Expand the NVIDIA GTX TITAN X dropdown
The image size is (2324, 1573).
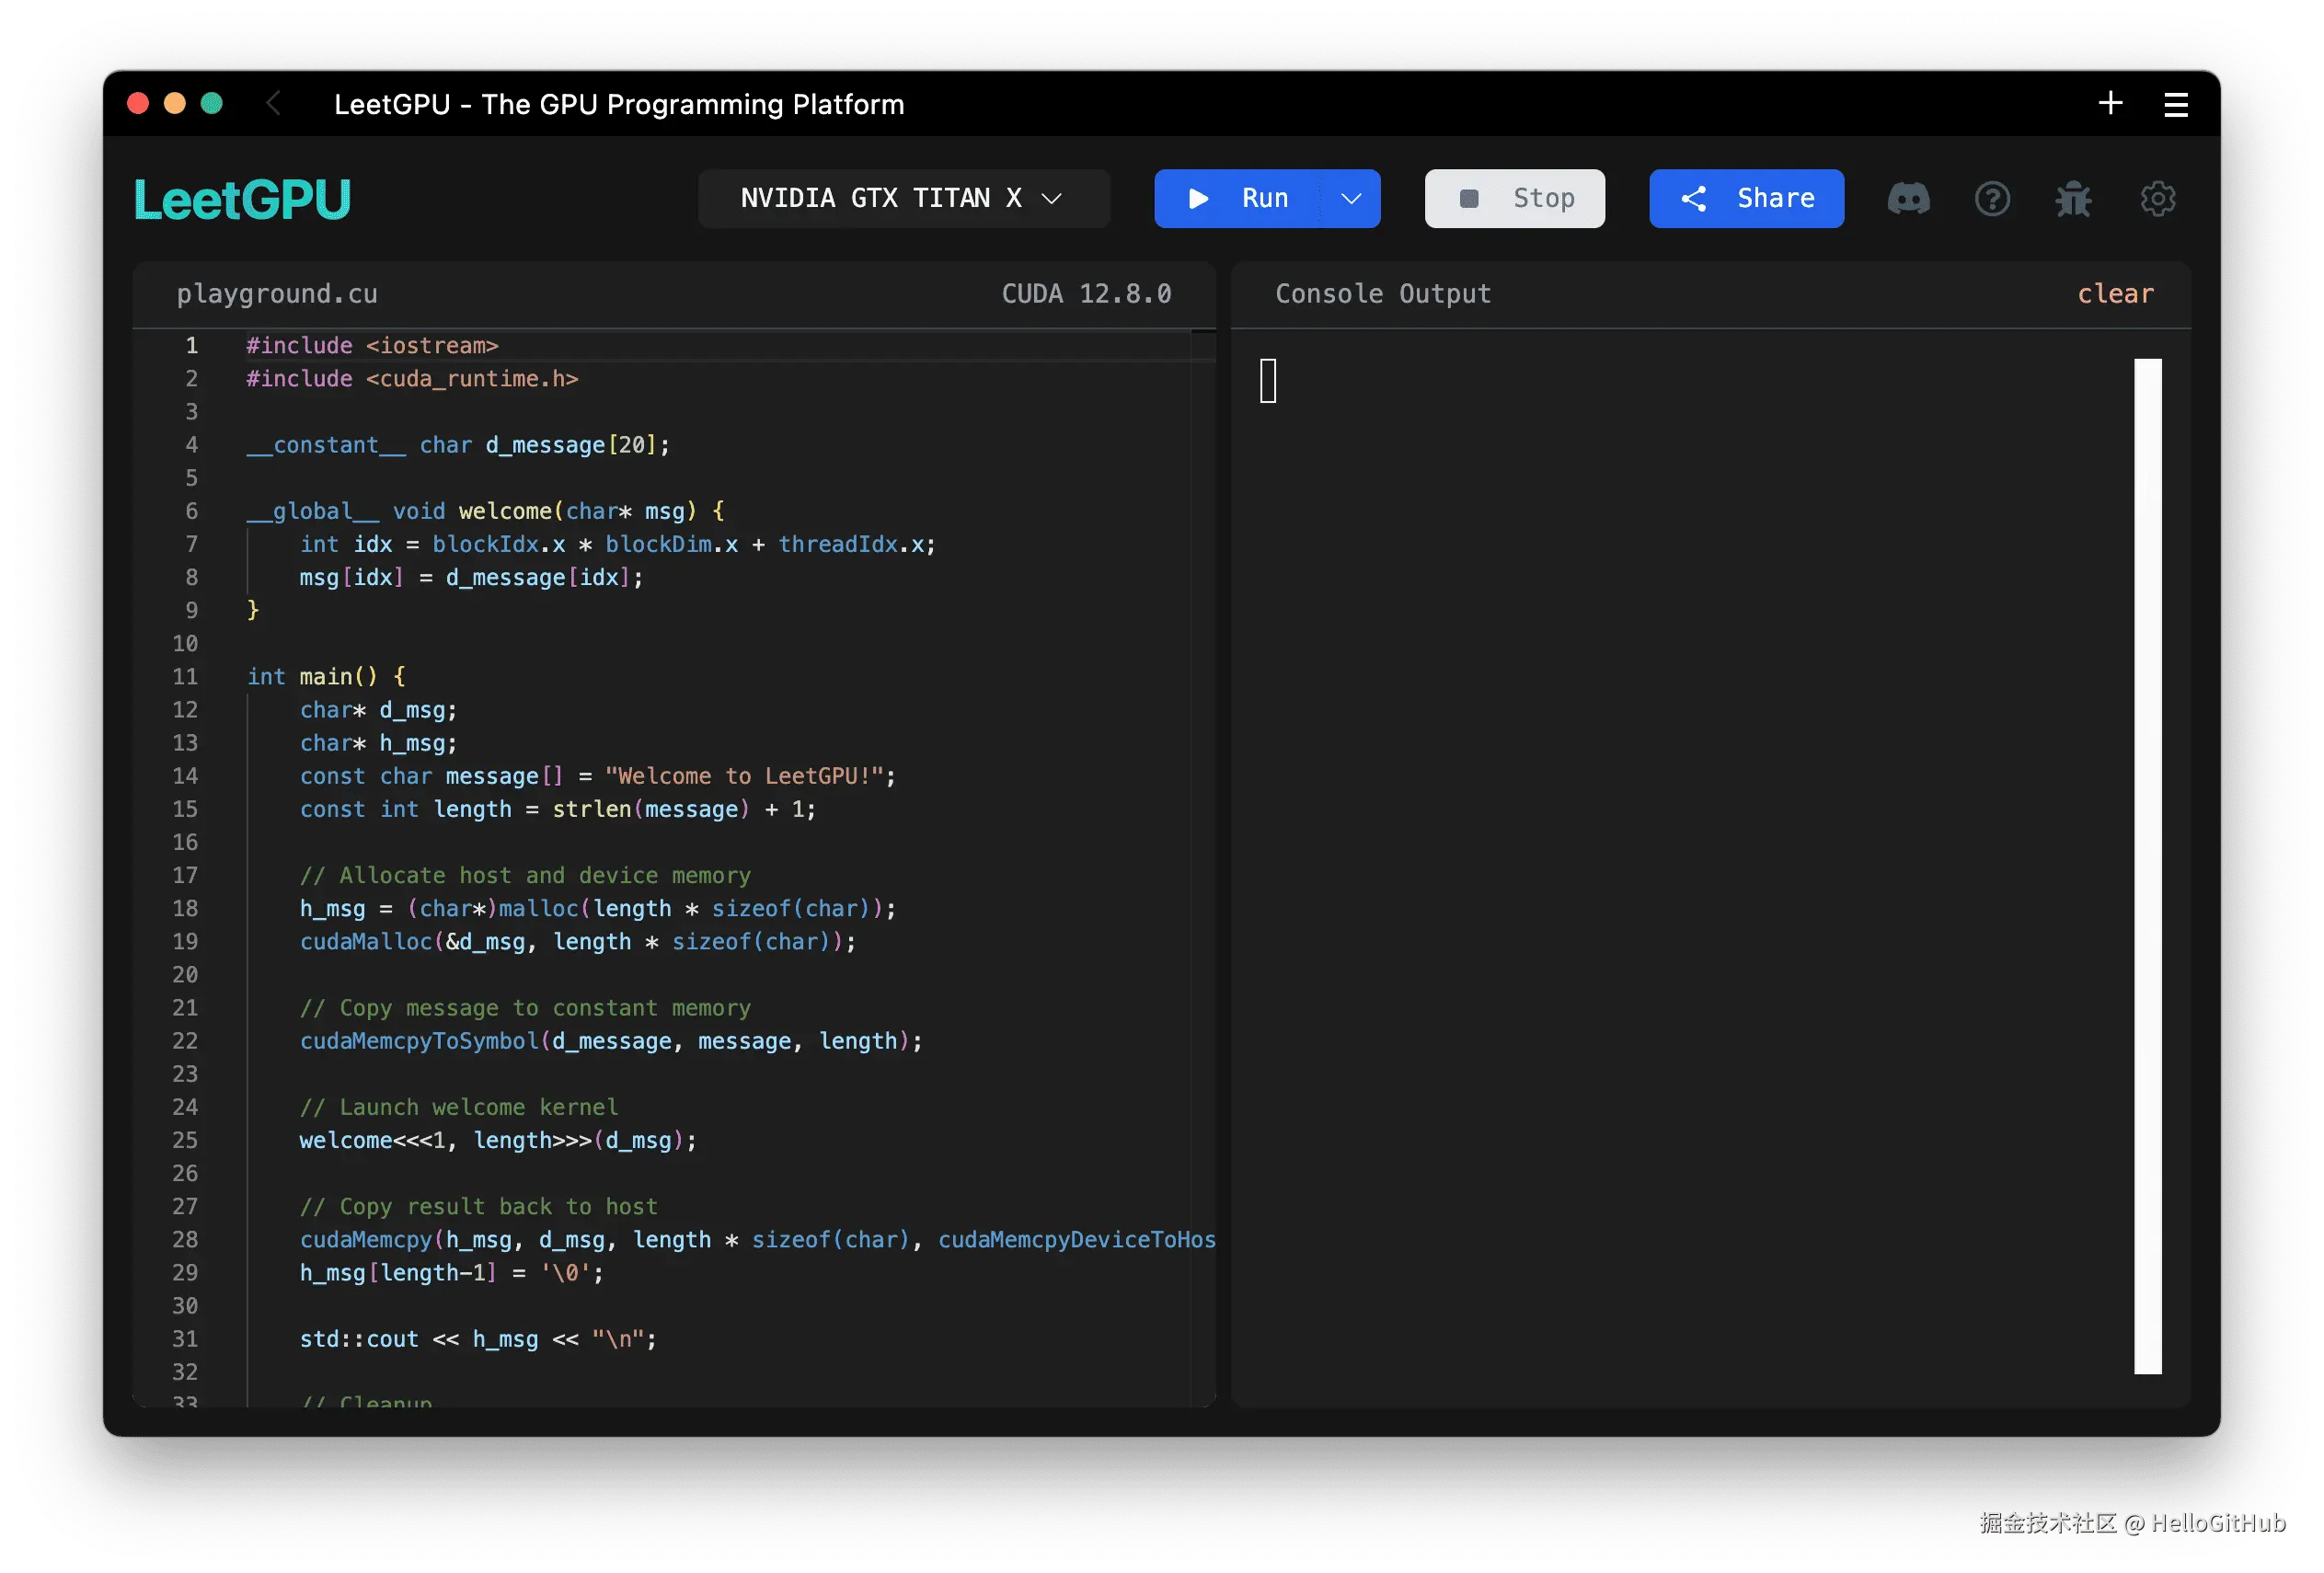click(903, 199)
